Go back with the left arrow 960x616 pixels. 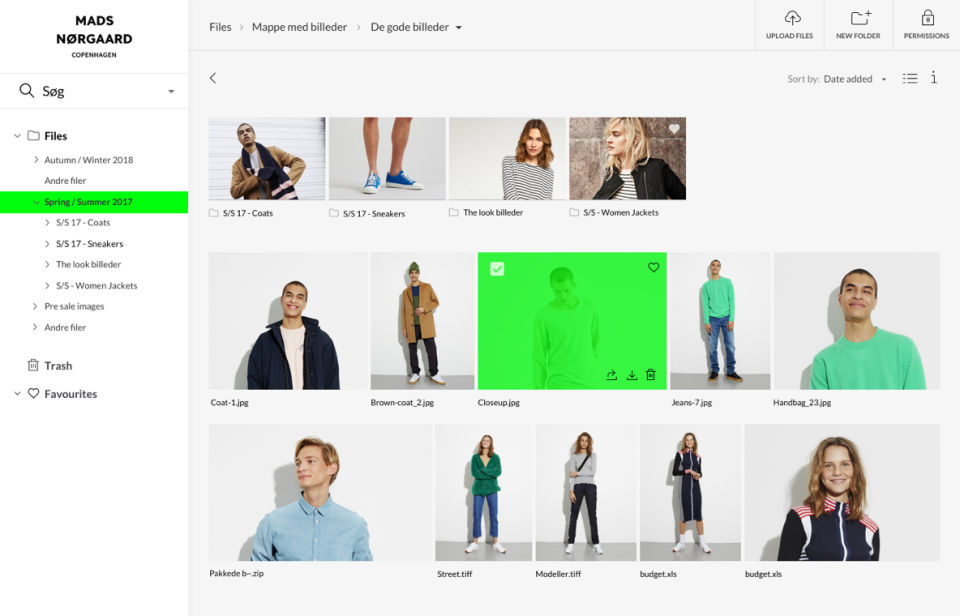click(212, 78)
